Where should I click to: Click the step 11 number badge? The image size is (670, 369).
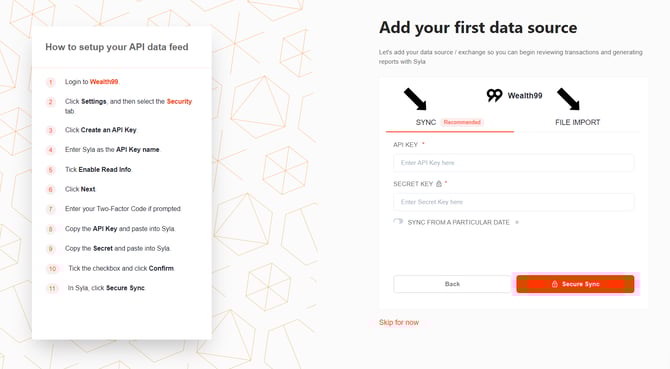(52, 288)
